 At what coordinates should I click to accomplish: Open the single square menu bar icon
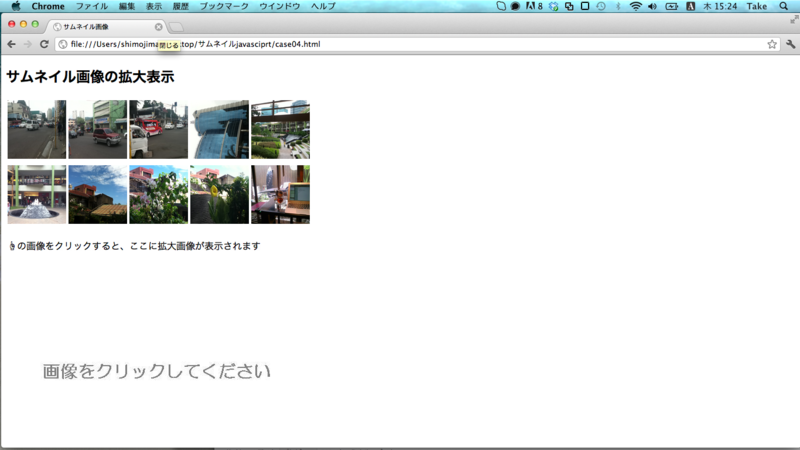[x=585, y=6]
